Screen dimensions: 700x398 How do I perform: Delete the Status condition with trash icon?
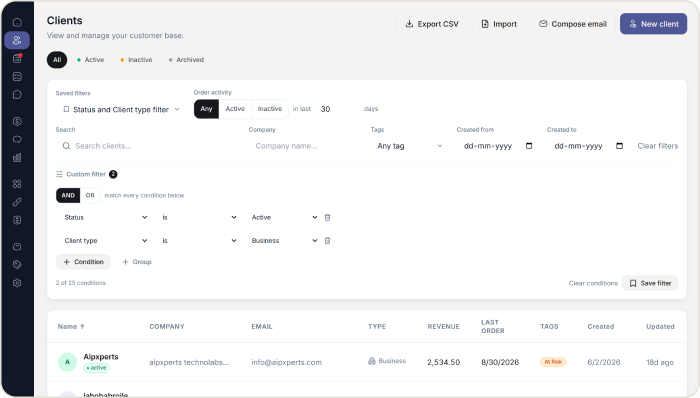point(327,217)
